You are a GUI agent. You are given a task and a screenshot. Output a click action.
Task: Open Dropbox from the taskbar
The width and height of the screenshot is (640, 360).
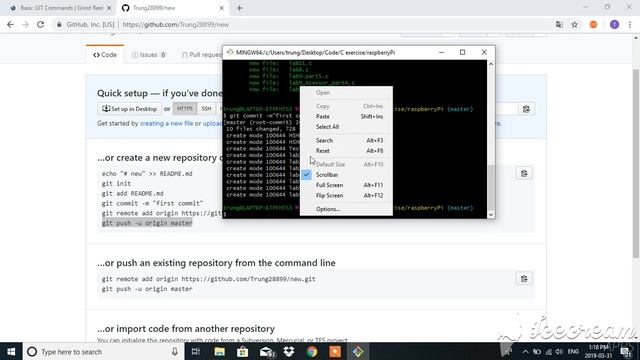coord(289,351)
